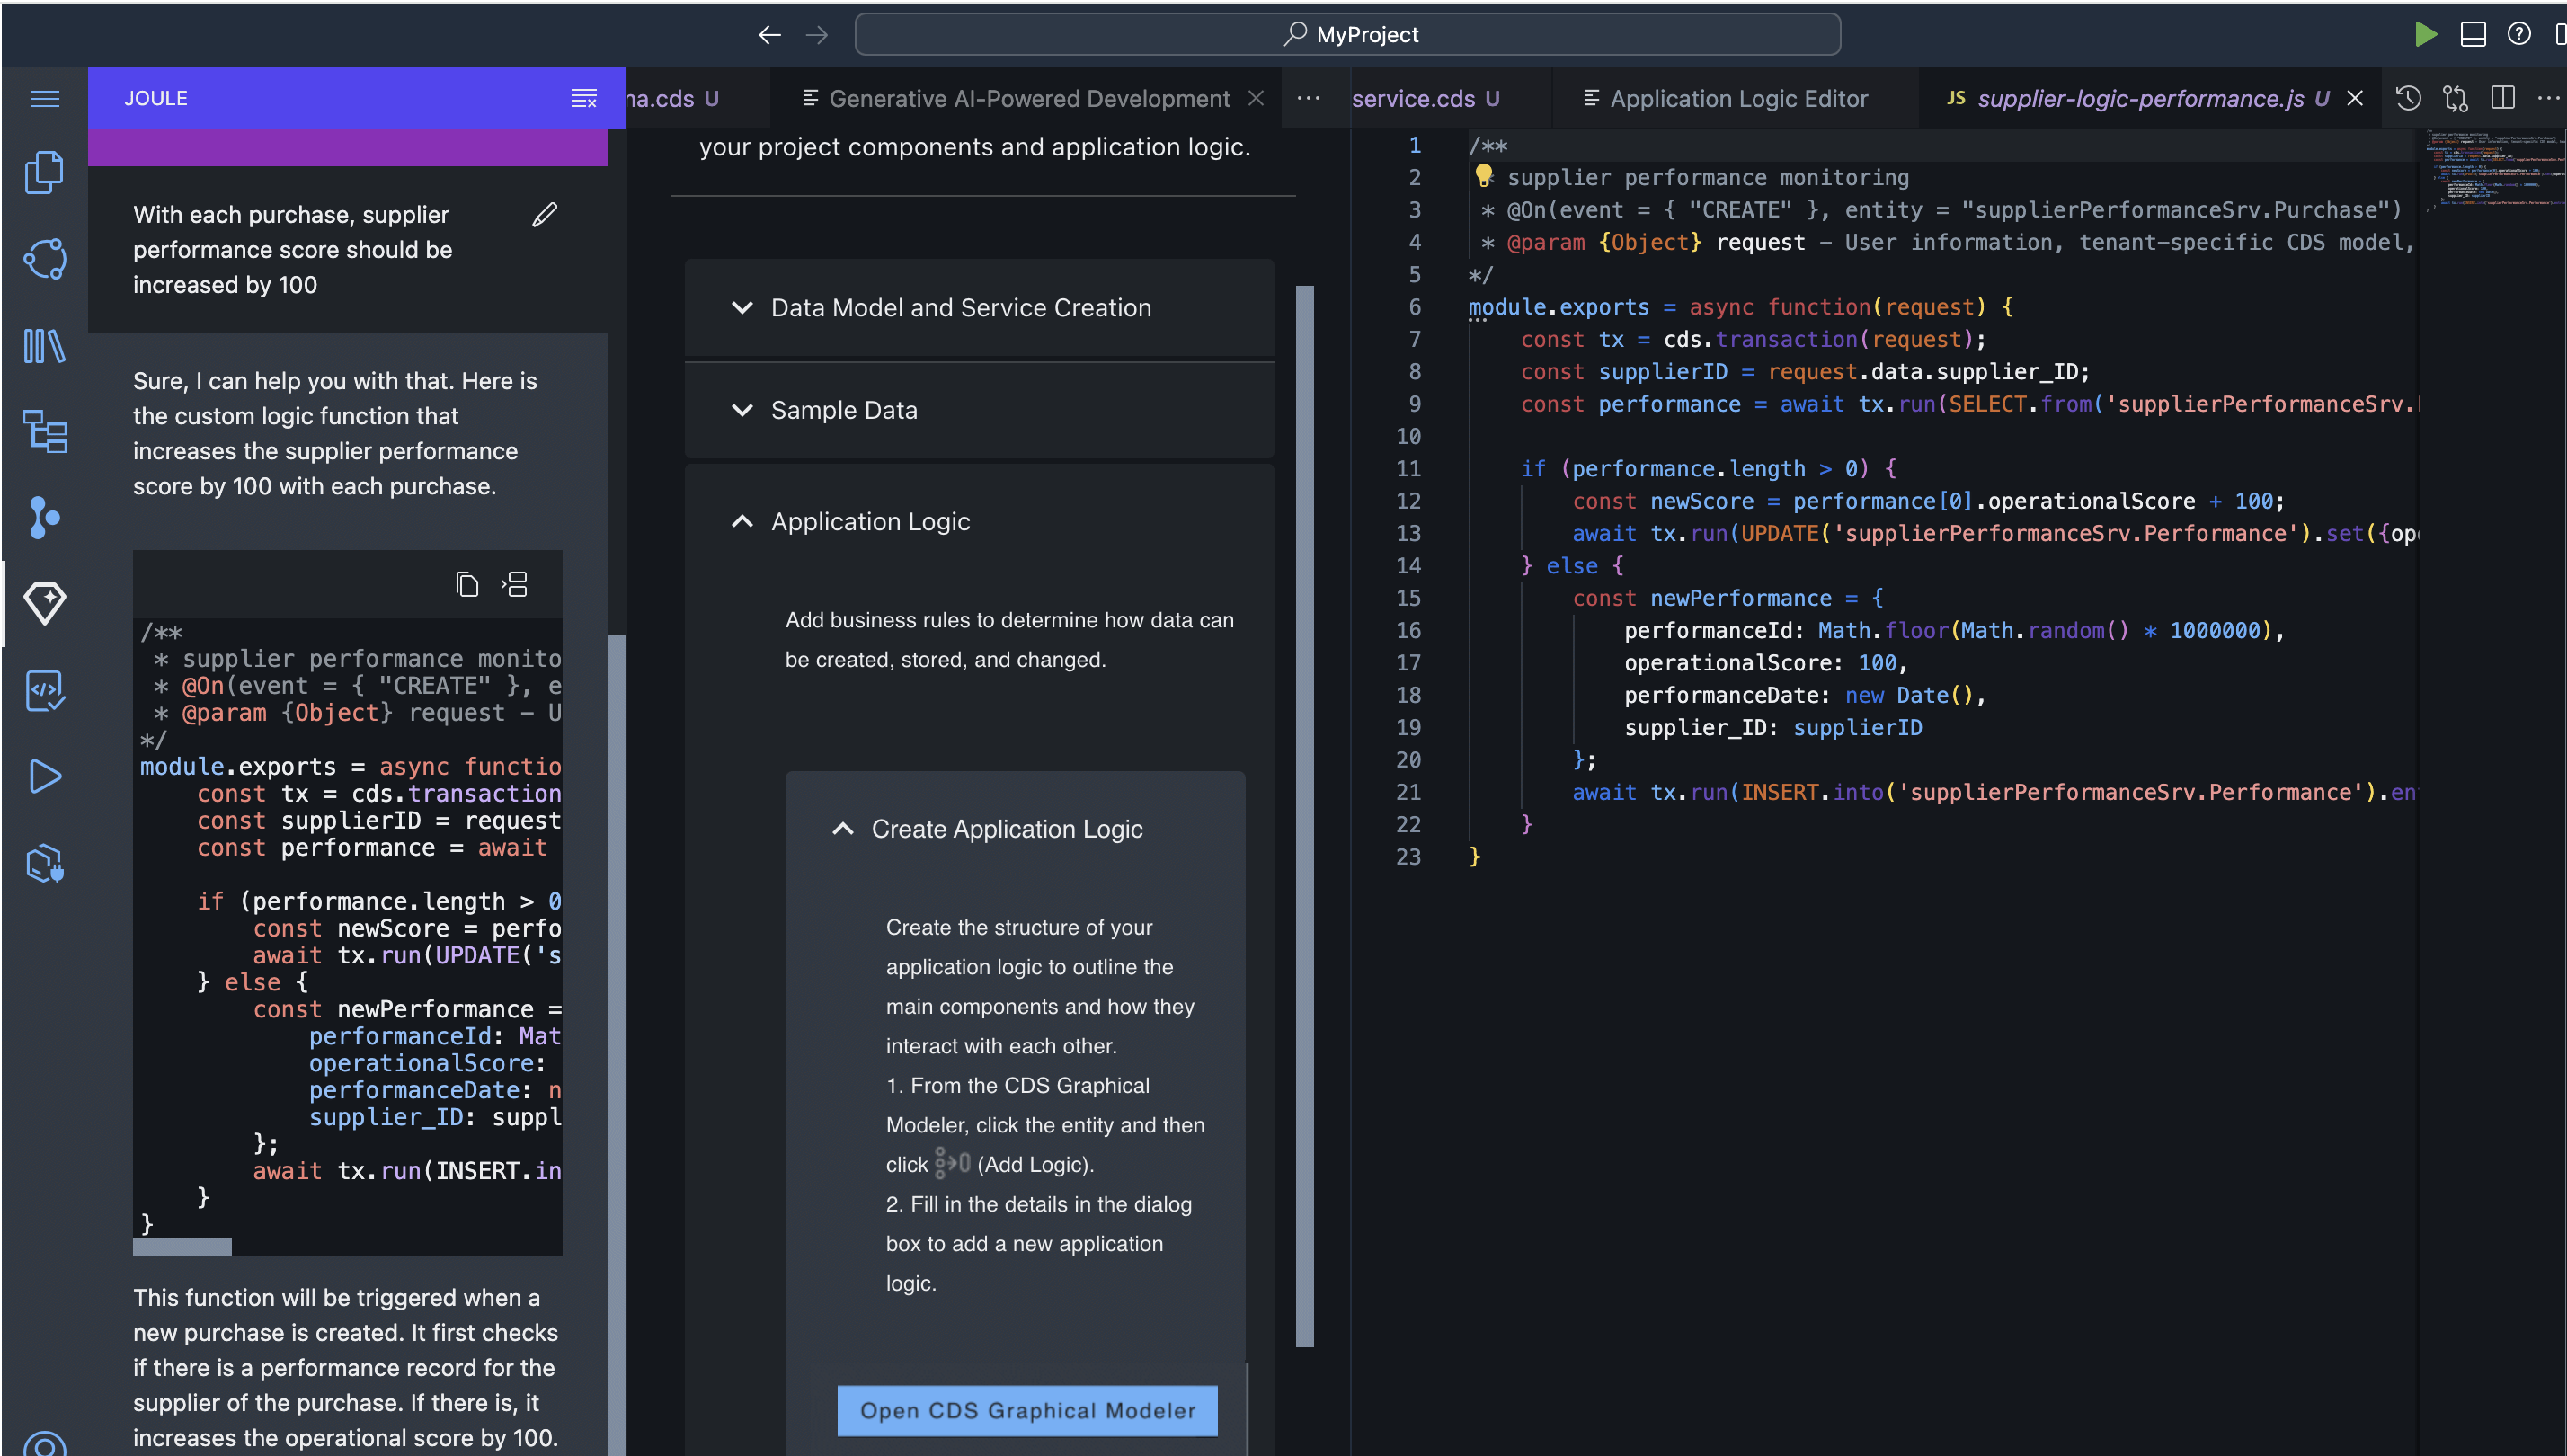Copy the Joule generated code snippet
This screenshot has width=2567, height=1456.
pyautogui.click(x=467, y=584)
